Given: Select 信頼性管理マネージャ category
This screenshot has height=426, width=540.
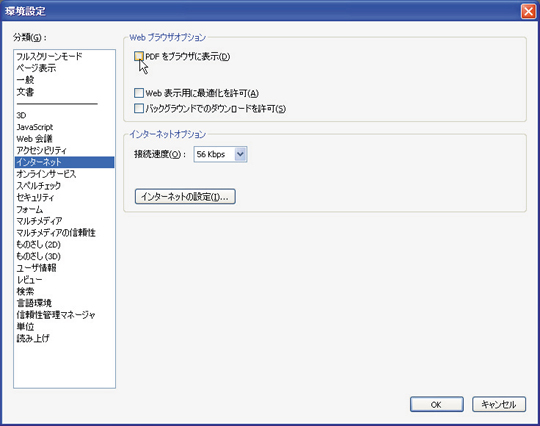Looking at the screenshot, I should tap(56, 315).
